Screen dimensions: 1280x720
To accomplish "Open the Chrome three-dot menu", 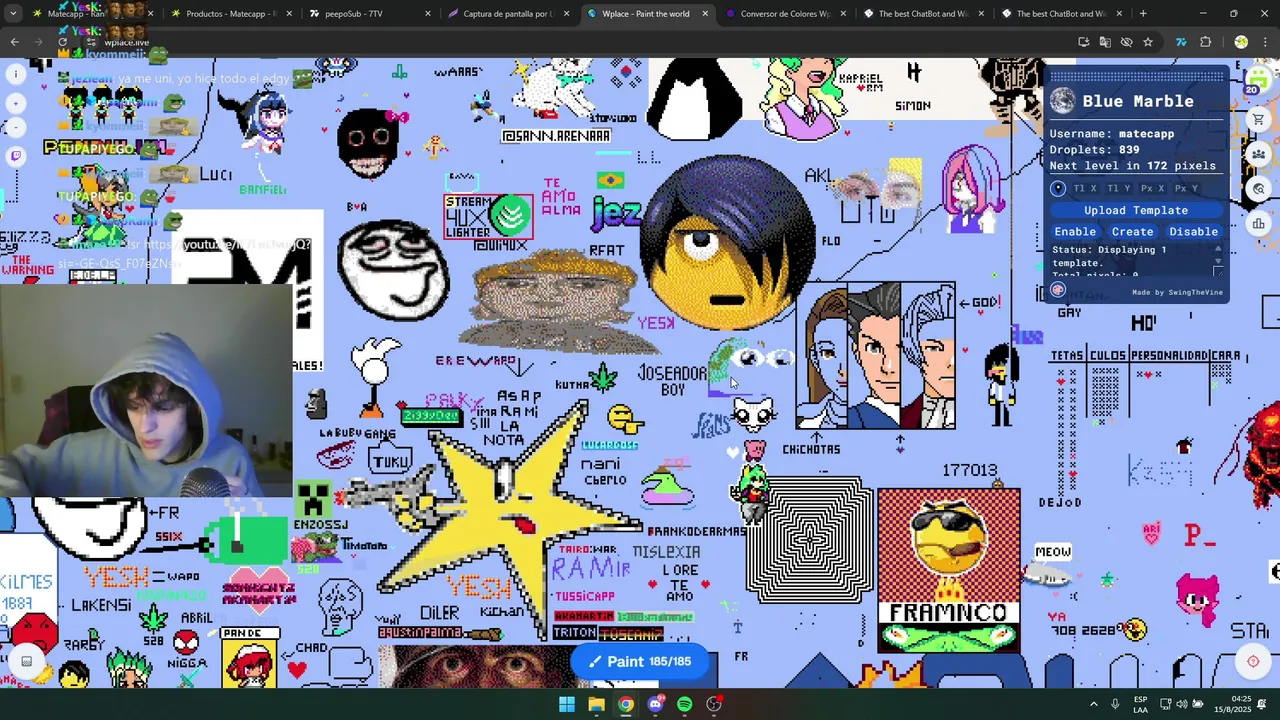I will tap(1265, 42).
